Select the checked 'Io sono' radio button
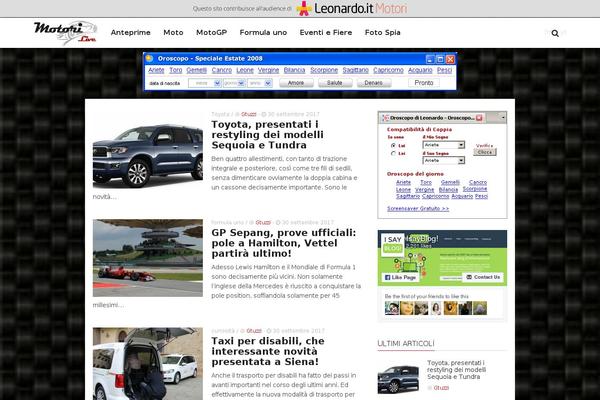Image resolution: width=600 pixels, height=400 pixels. pyautogui.click(x=393, y=145)
